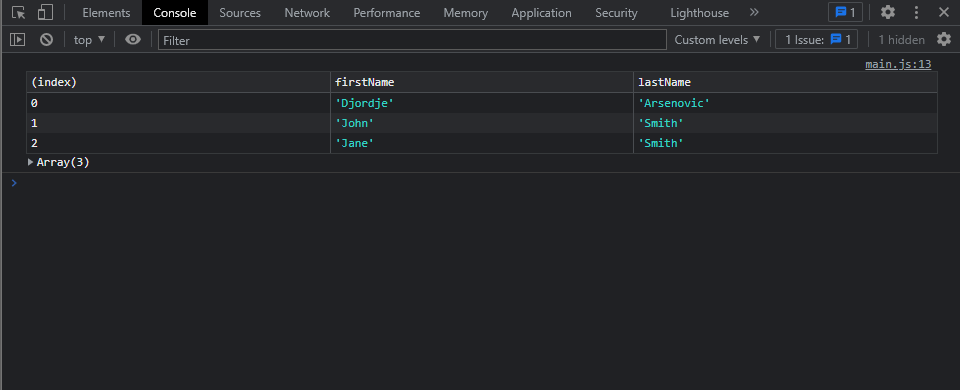Image resolution: width=960 pixels, height=390 pixels.
Task: Click the blue issues counter badge
Action: [845, 12]
